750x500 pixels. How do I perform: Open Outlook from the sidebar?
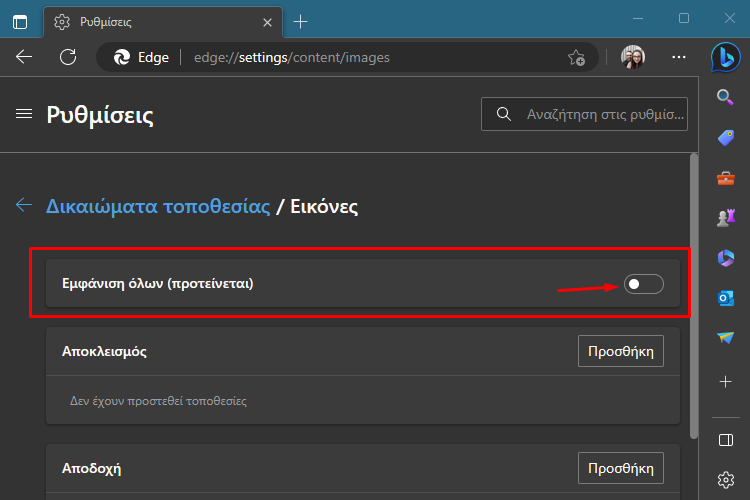pyautogui.click(x=726, y=298)
